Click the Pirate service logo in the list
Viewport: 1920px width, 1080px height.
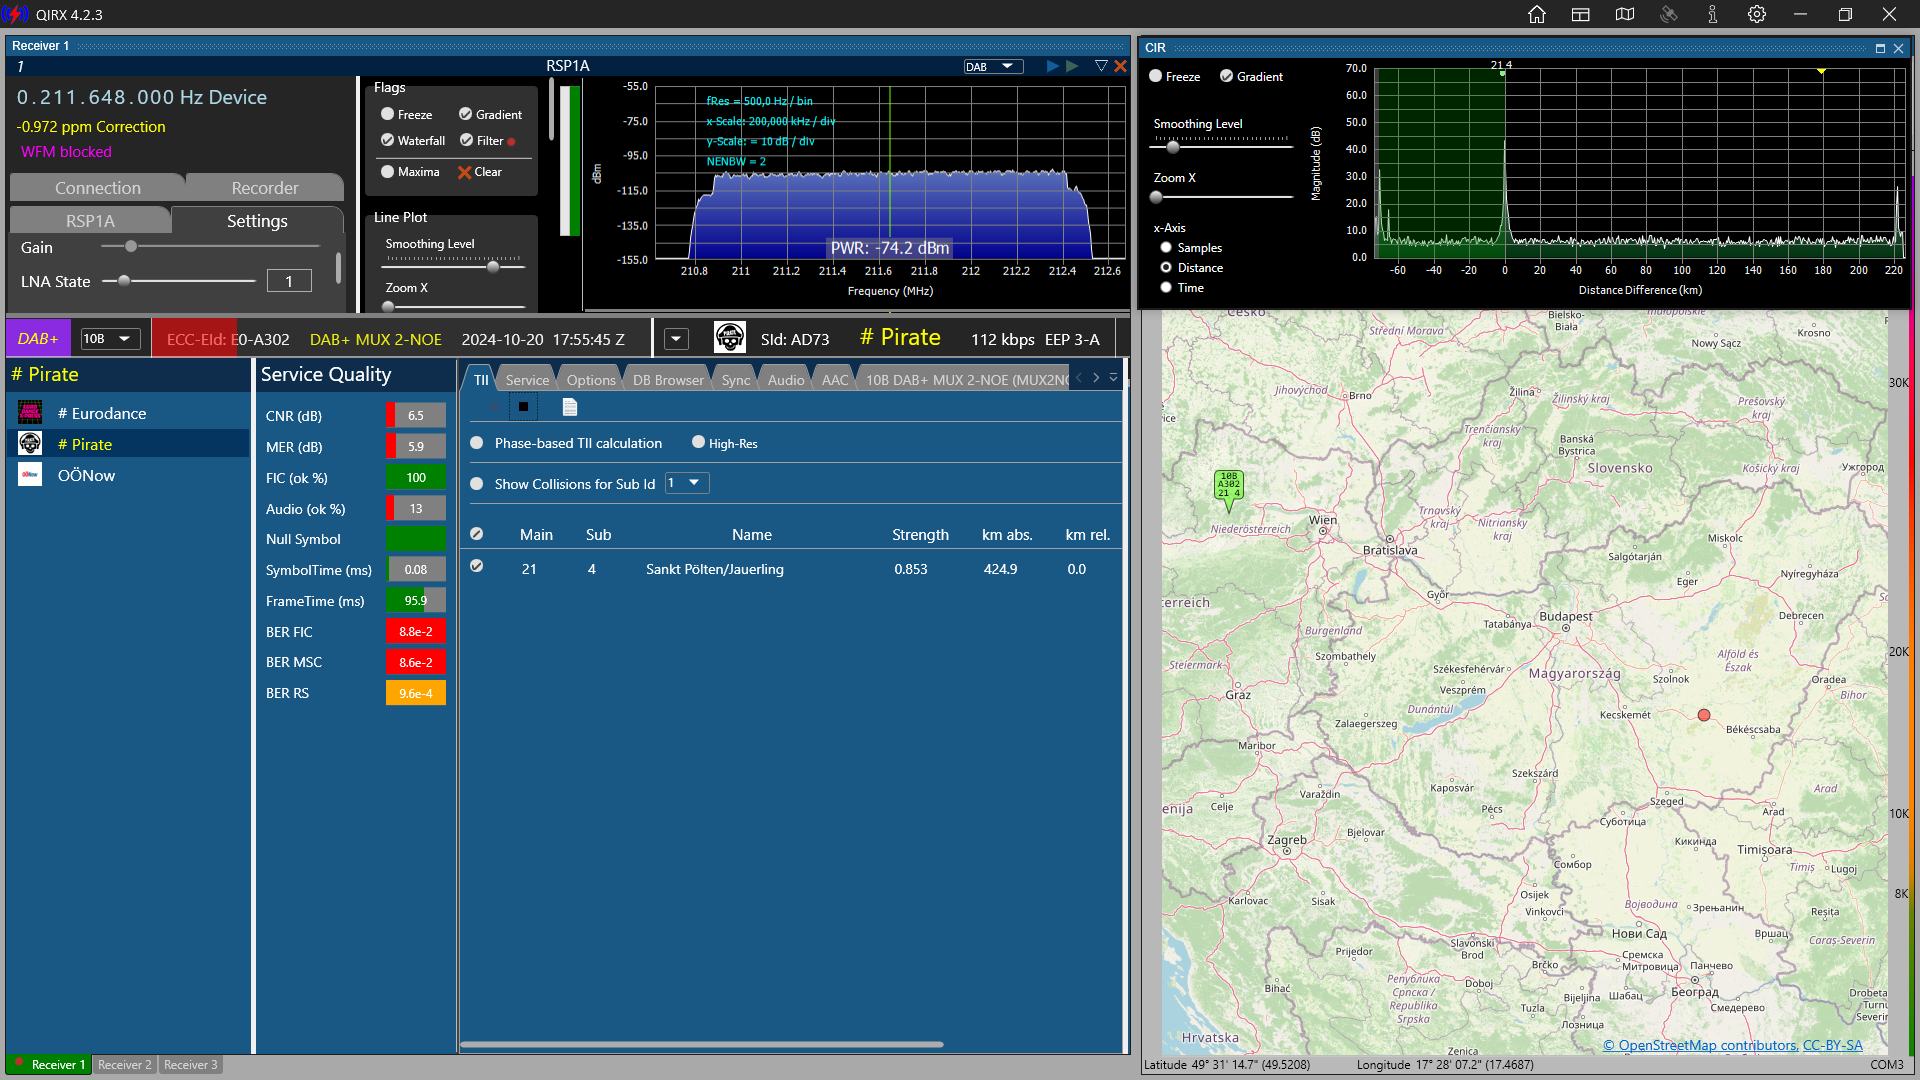pos(30,443)
